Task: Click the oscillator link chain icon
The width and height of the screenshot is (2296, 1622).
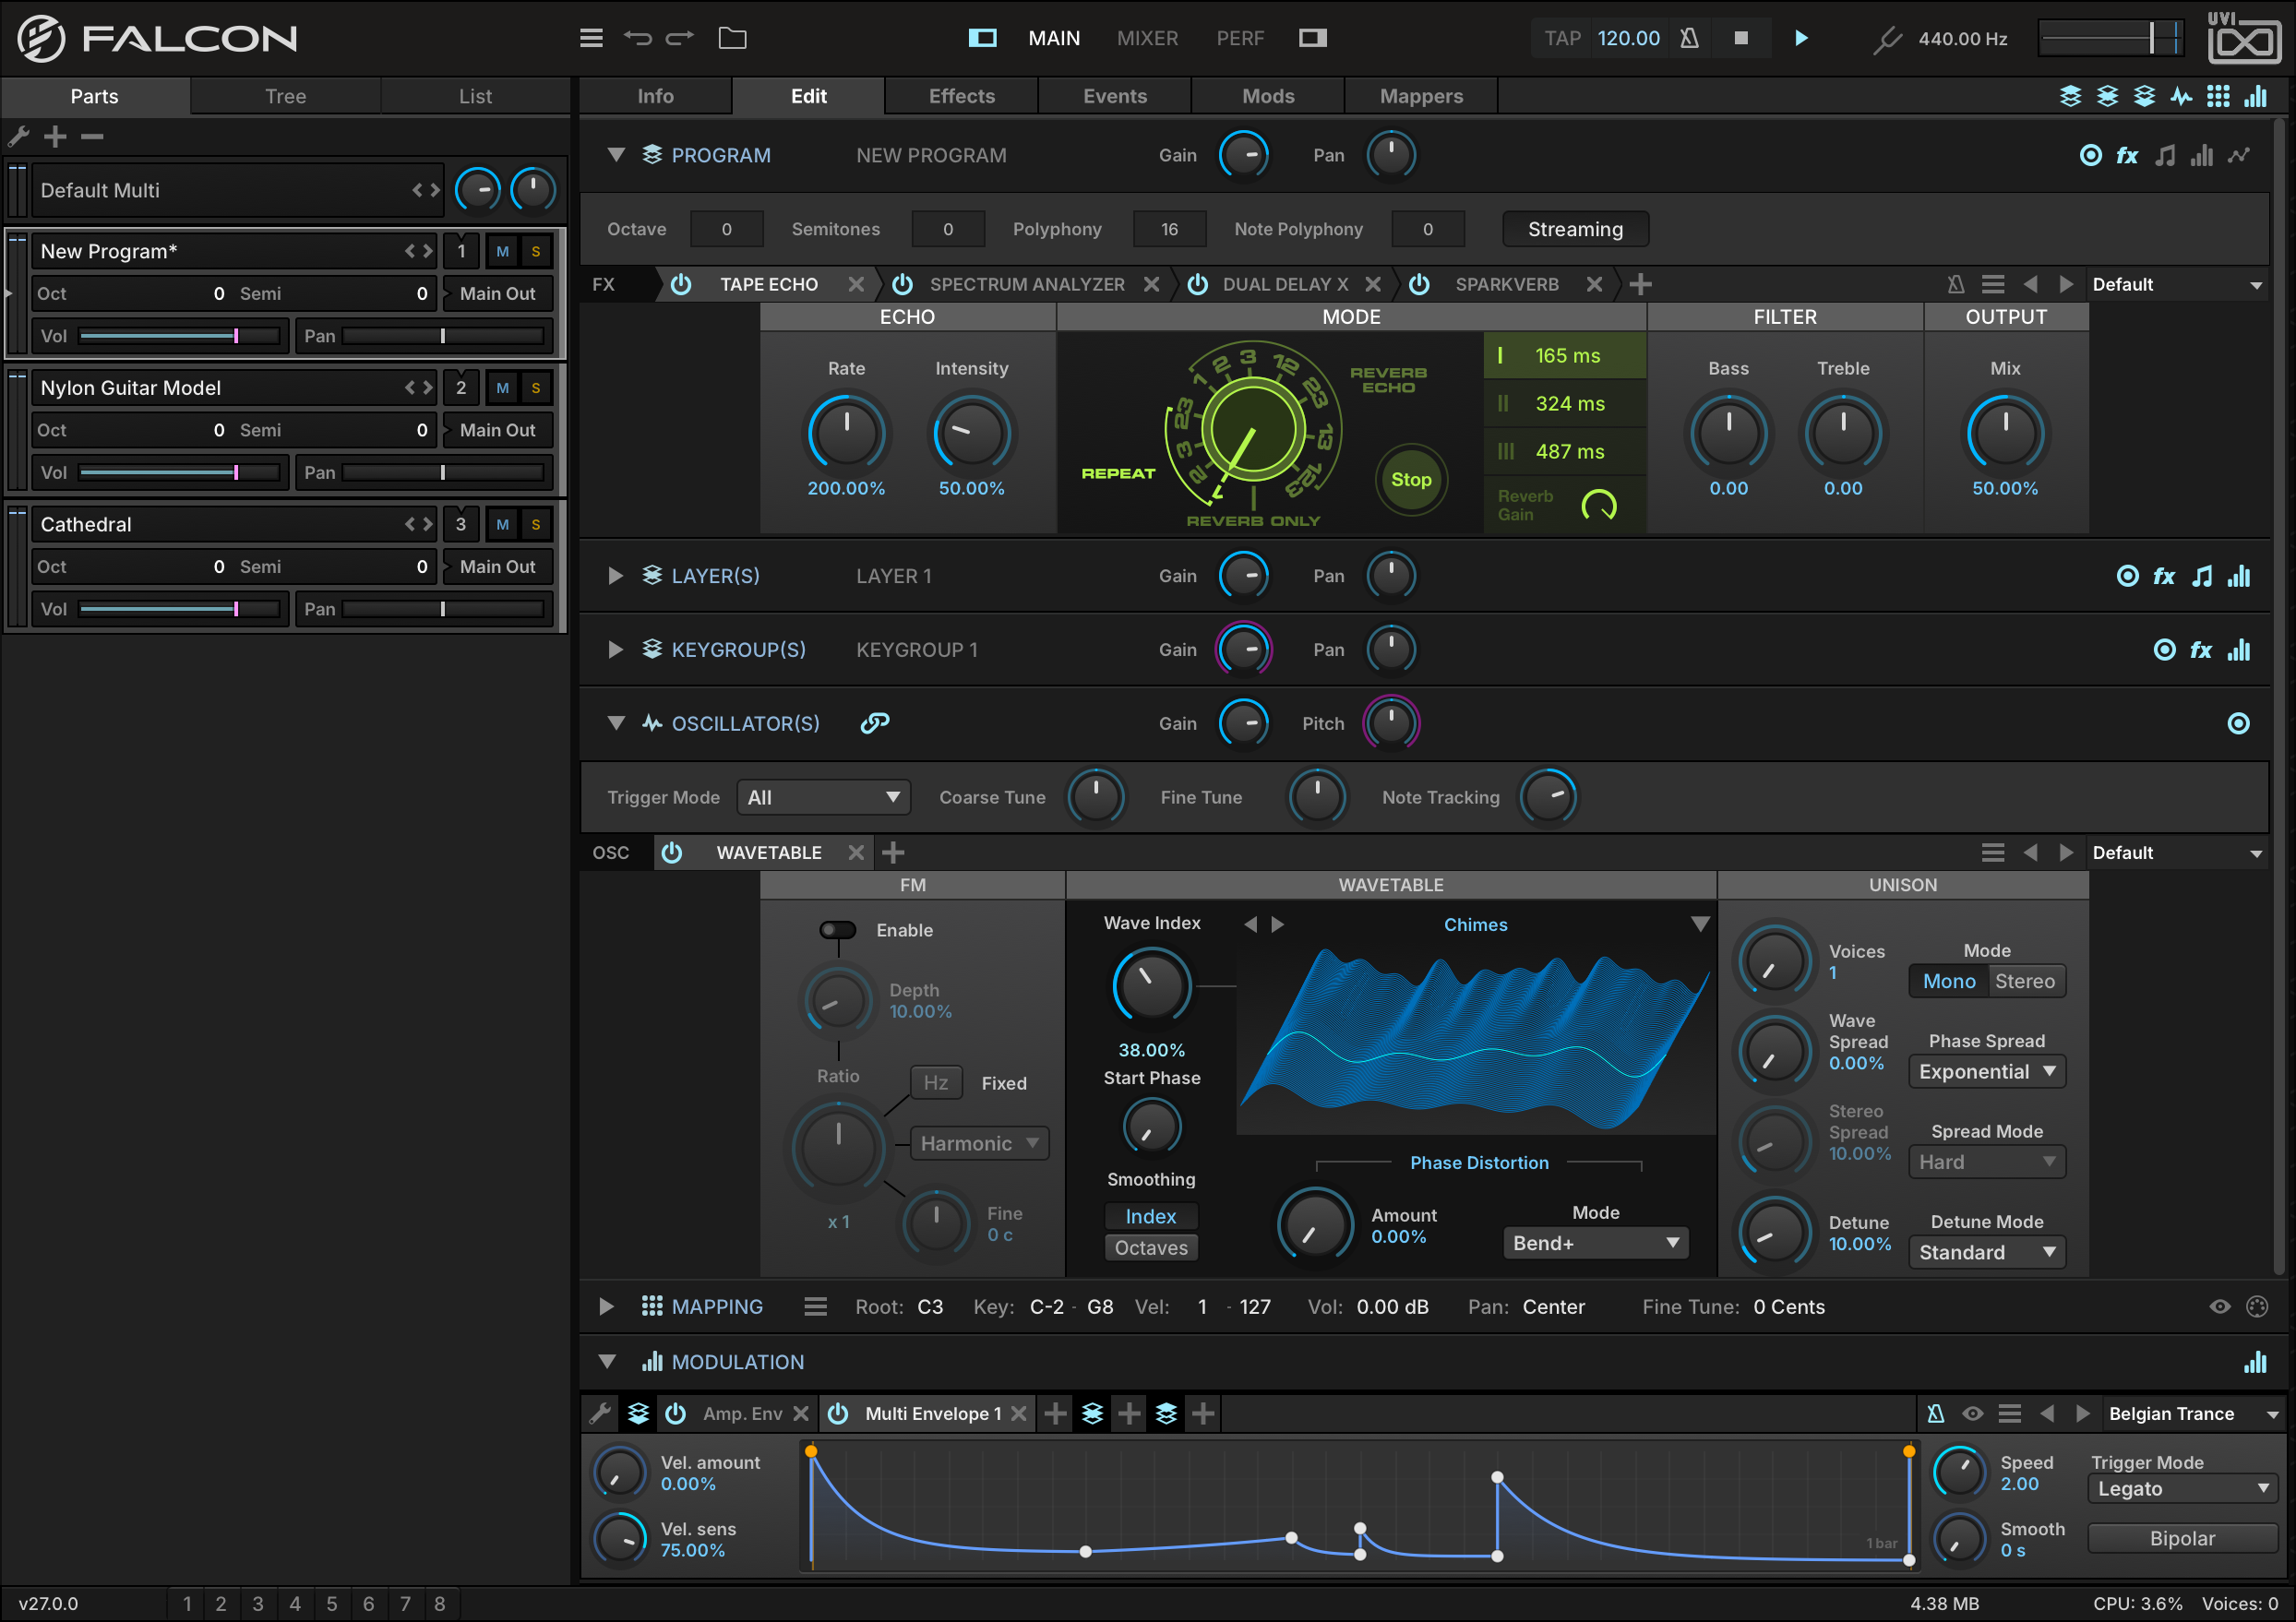Action: (875, 723)
